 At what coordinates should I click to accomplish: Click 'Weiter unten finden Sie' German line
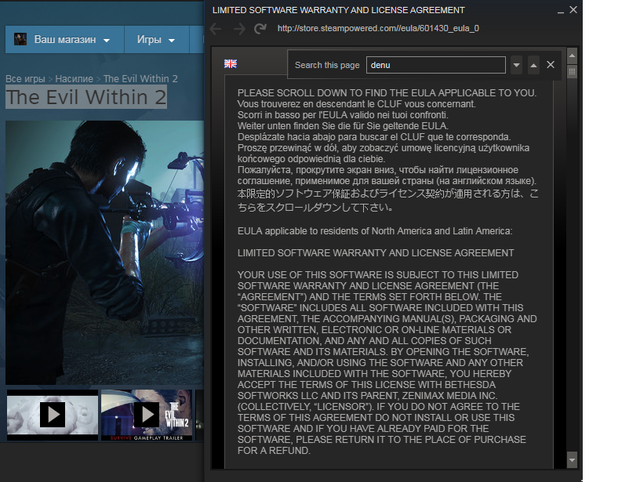coord(343,126)
